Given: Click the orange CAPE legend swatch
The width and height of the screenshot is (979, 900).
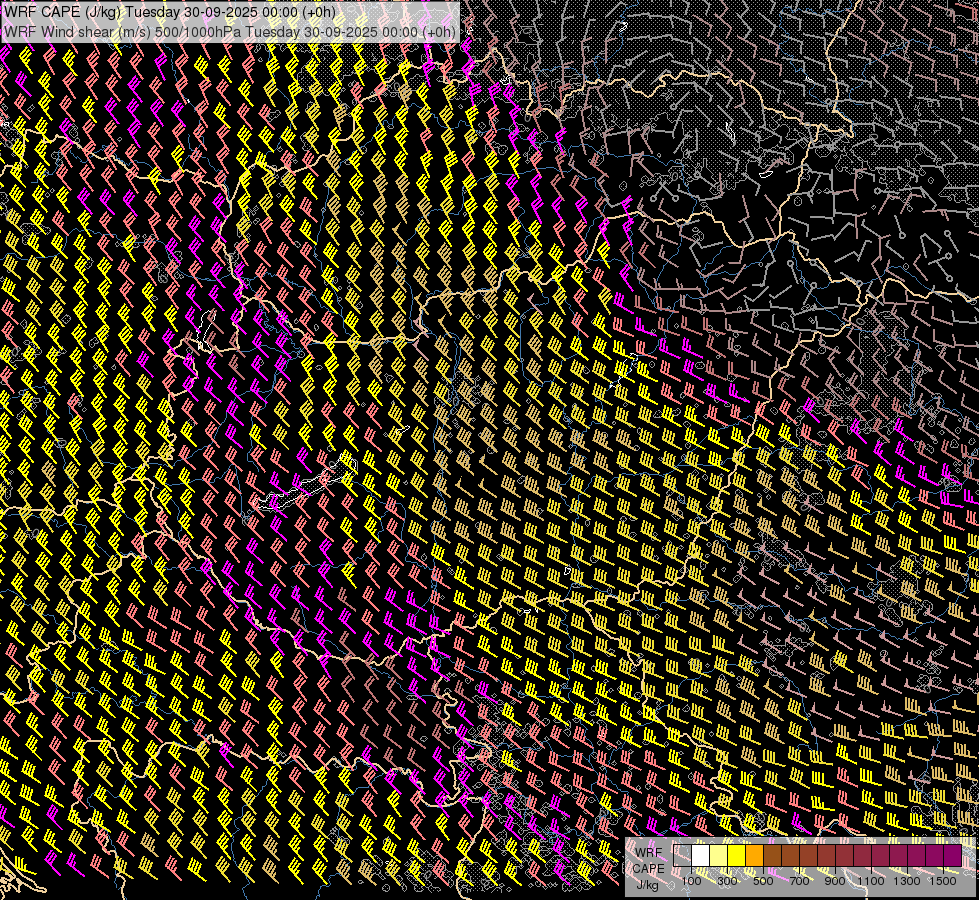Looking at the screenshot, I should coord(754,856).
